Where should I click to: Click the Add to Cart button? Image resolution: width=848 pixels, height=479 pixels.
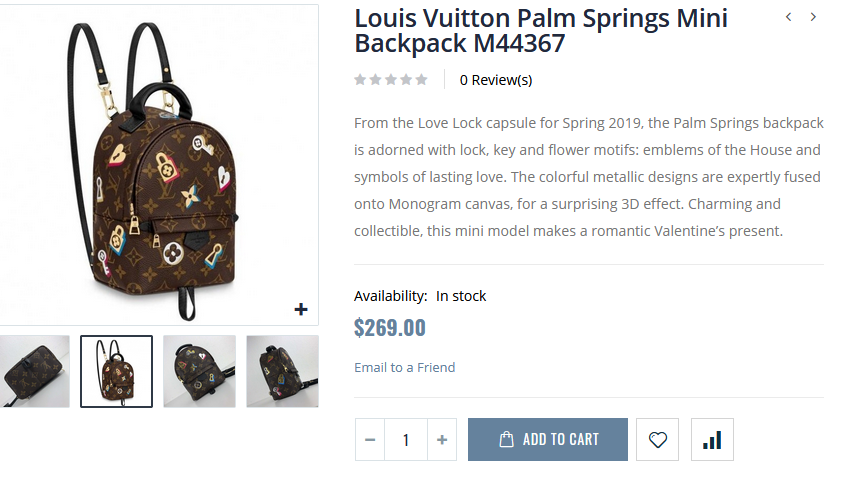[548, 440]
